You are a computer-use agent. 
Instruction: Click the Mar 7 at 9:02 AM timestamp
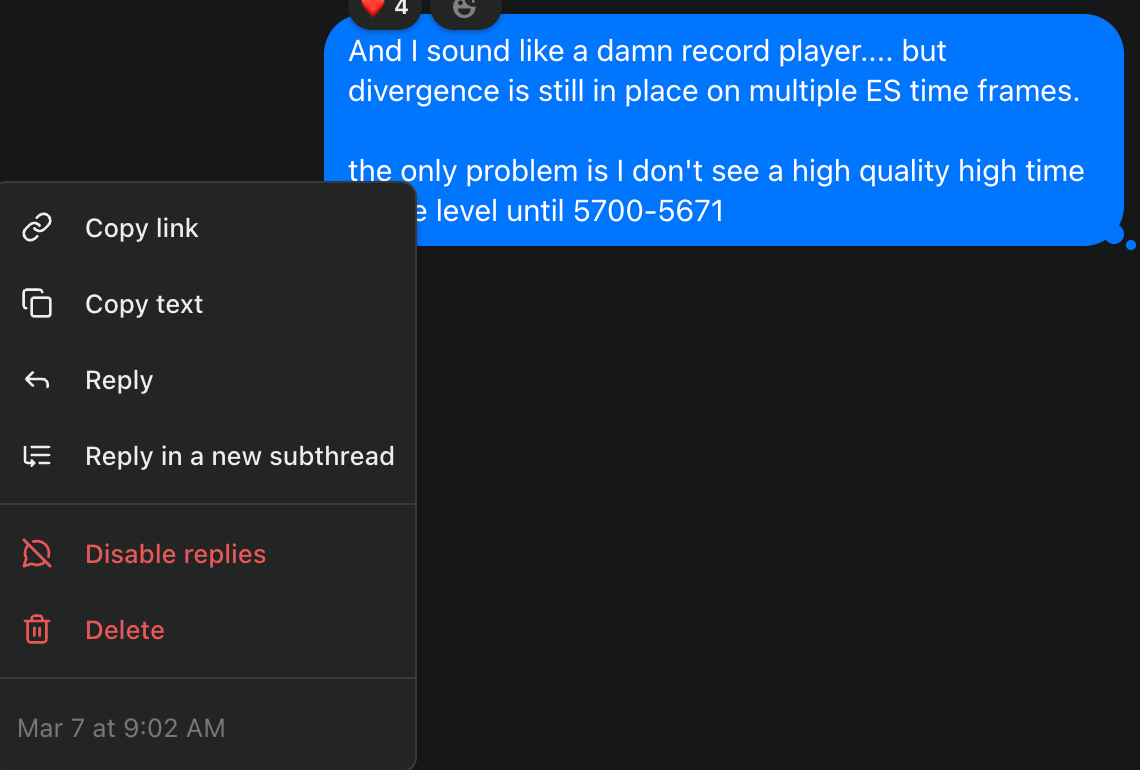121,728
